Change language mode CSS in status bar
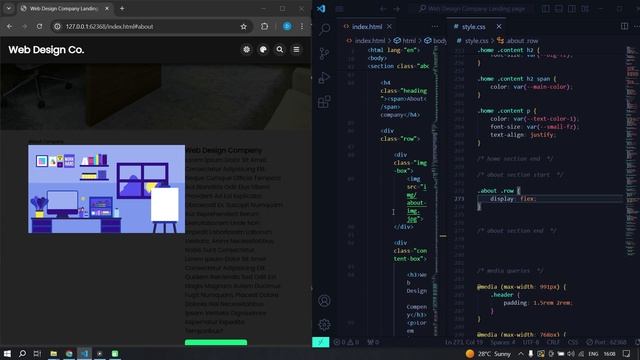 [573, 342]
